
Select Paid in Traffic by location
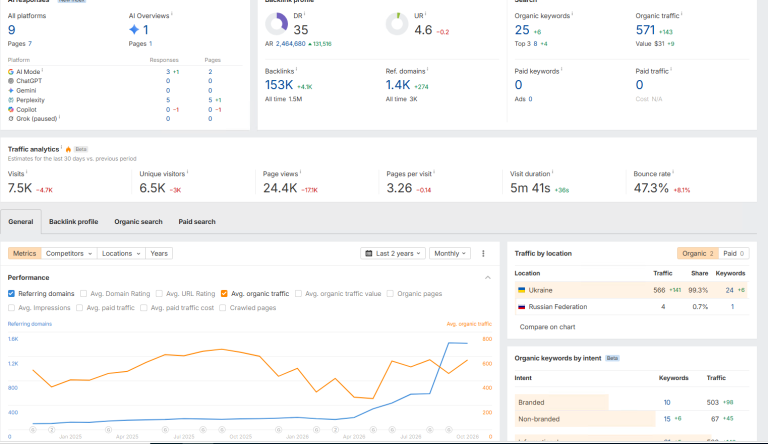point(733,253)
